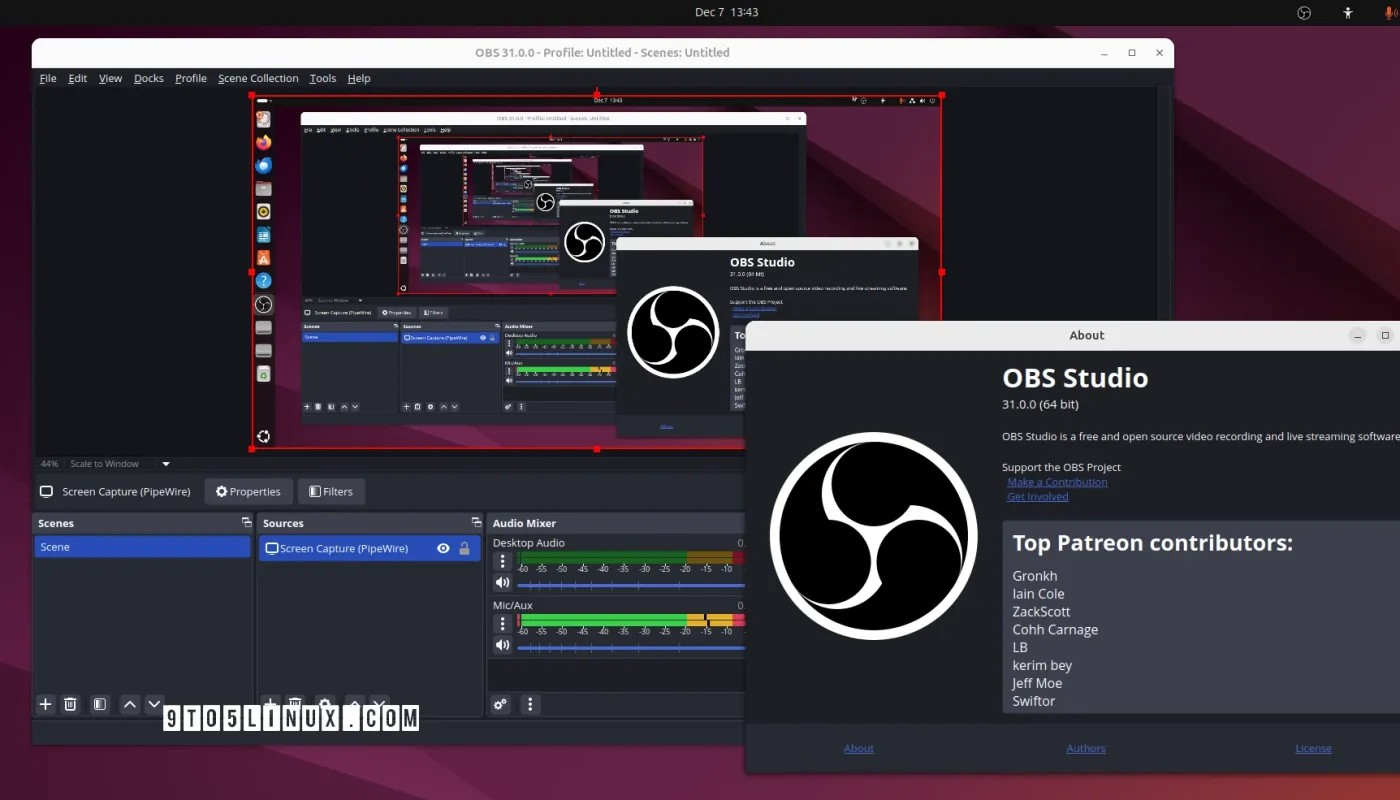Delete the selected scene via trash icon

pyautogui.click(x=70, y=704)
